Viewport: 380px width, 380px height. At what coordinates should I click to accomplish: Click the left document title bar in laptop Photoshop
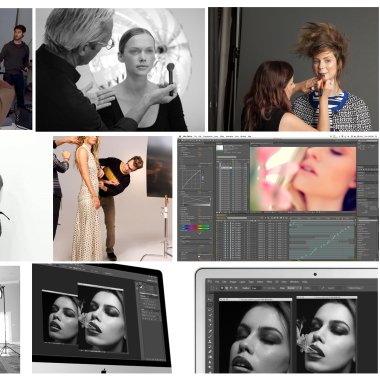coord(256,299)
